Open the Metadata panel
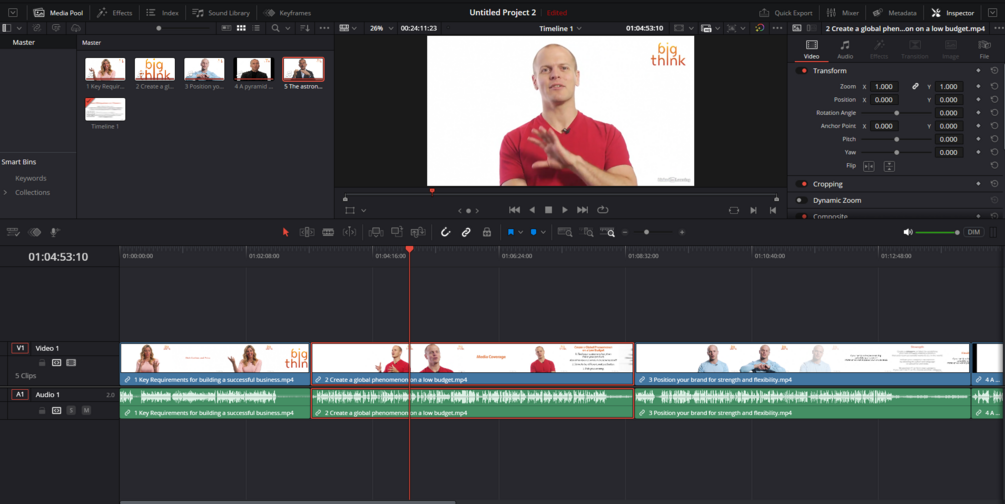The width and height of the screenshot is (1005, 504). [x=895, y=13]
